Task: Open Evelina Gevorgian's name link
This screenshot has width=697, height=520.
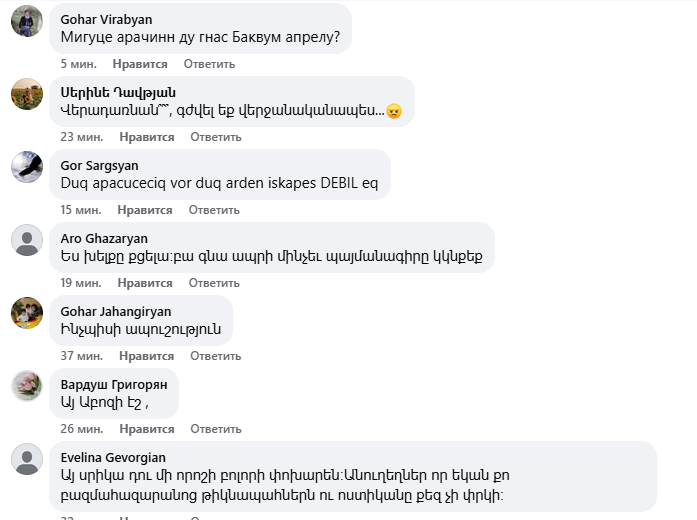Action: [x=113, y=458]
